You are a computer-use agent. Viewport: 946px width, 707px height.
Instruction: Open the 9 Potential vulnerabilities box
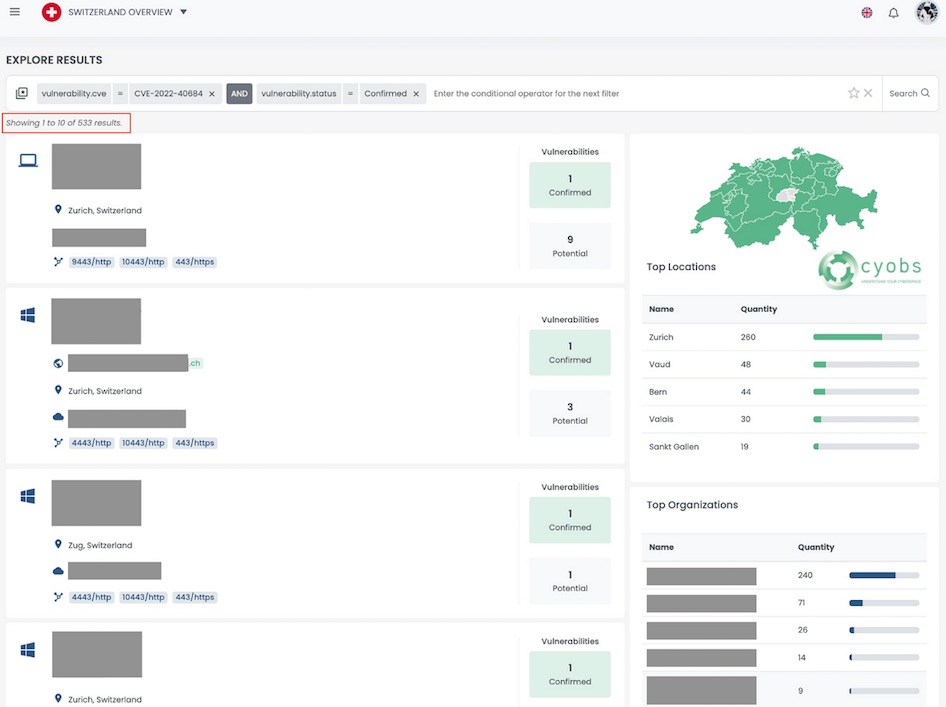570,246
